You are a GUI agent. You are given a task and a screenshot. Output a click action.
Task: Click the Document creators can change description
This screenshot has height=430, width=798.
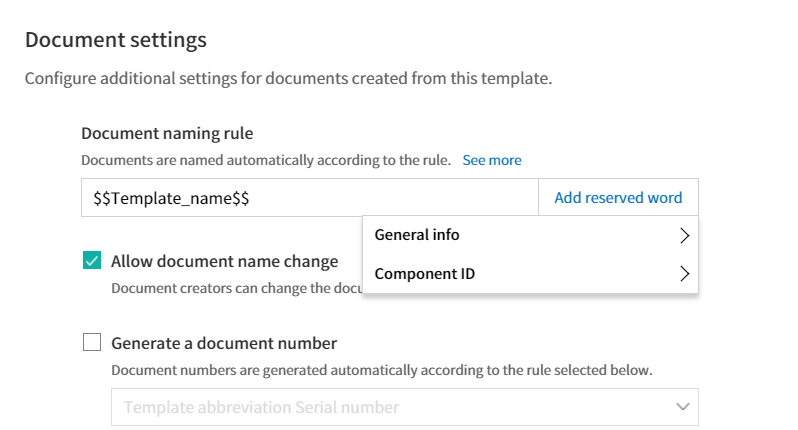pos(237,288)
